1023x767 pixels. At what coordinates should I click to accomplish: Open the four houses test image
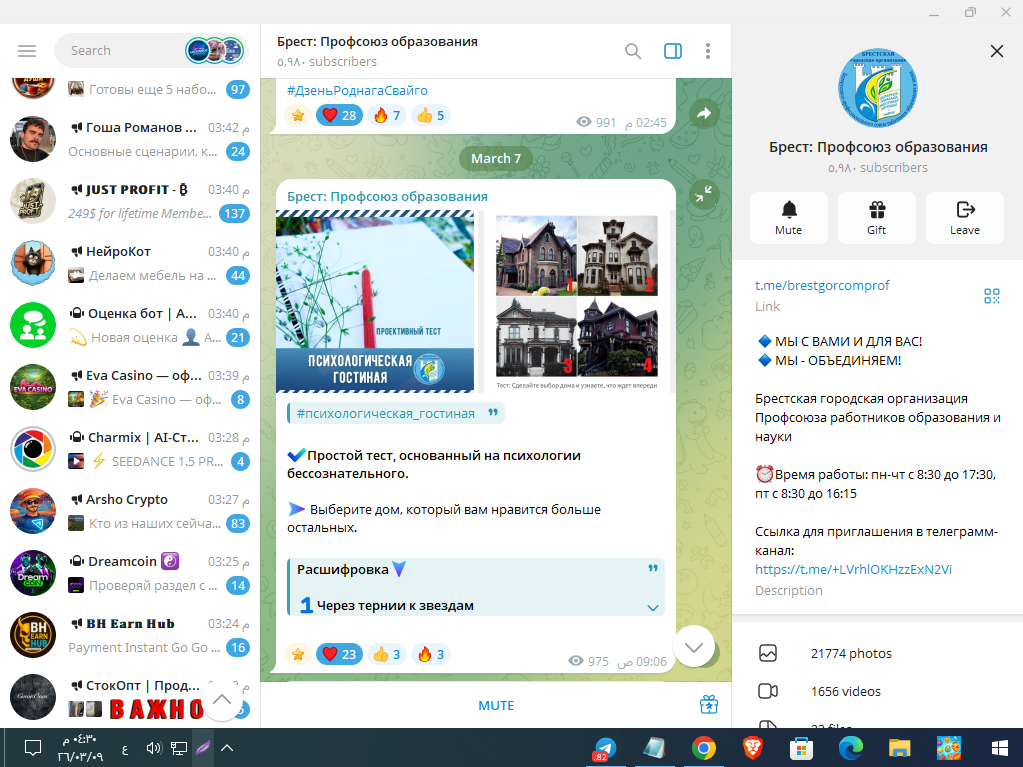(x=577, y=301)
